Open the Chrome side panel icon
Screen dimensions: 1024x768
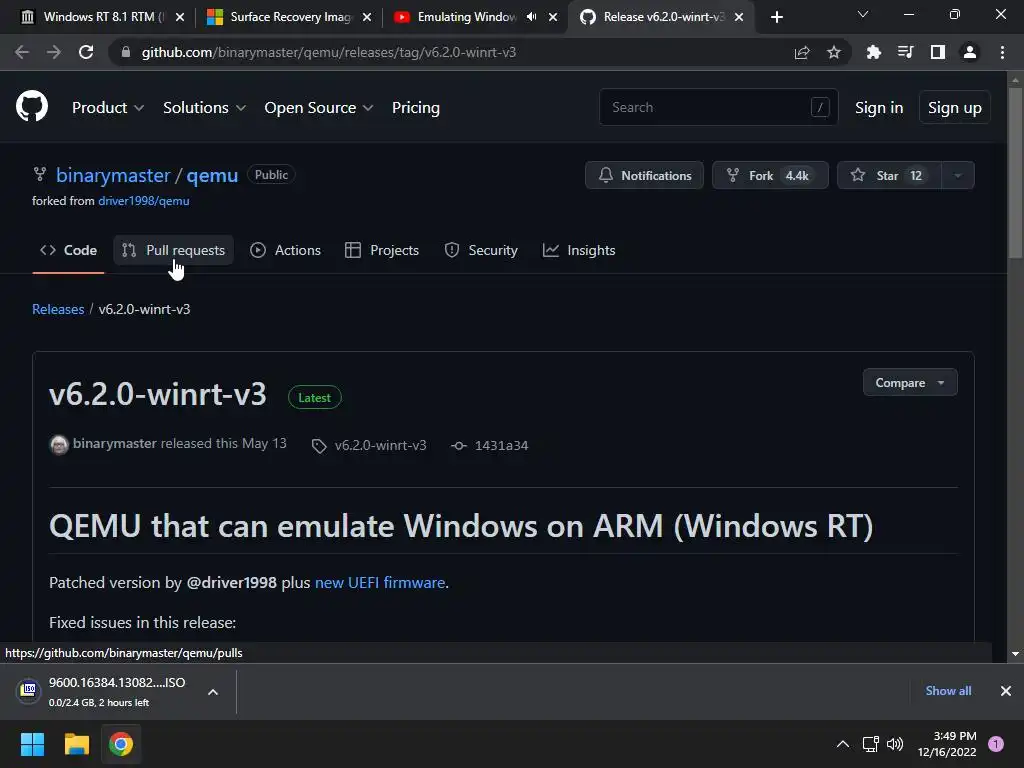[937, 52]
